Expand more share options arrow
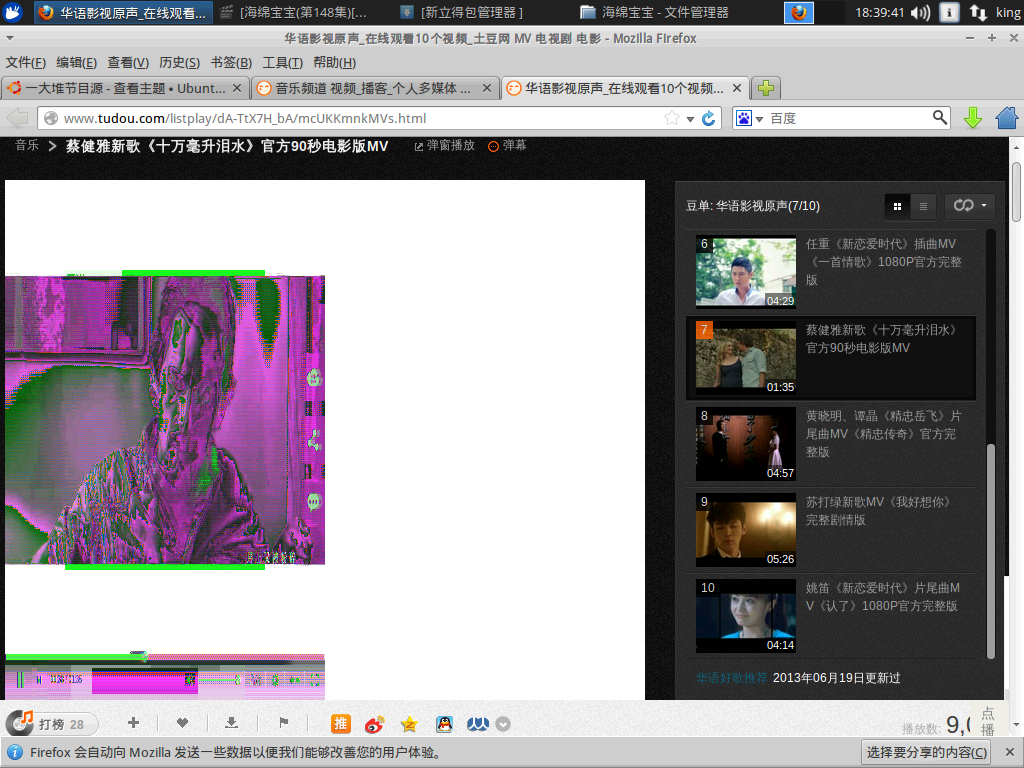Image resolution: width=1024 pixels, height=768 pixels. coord(503,724)
